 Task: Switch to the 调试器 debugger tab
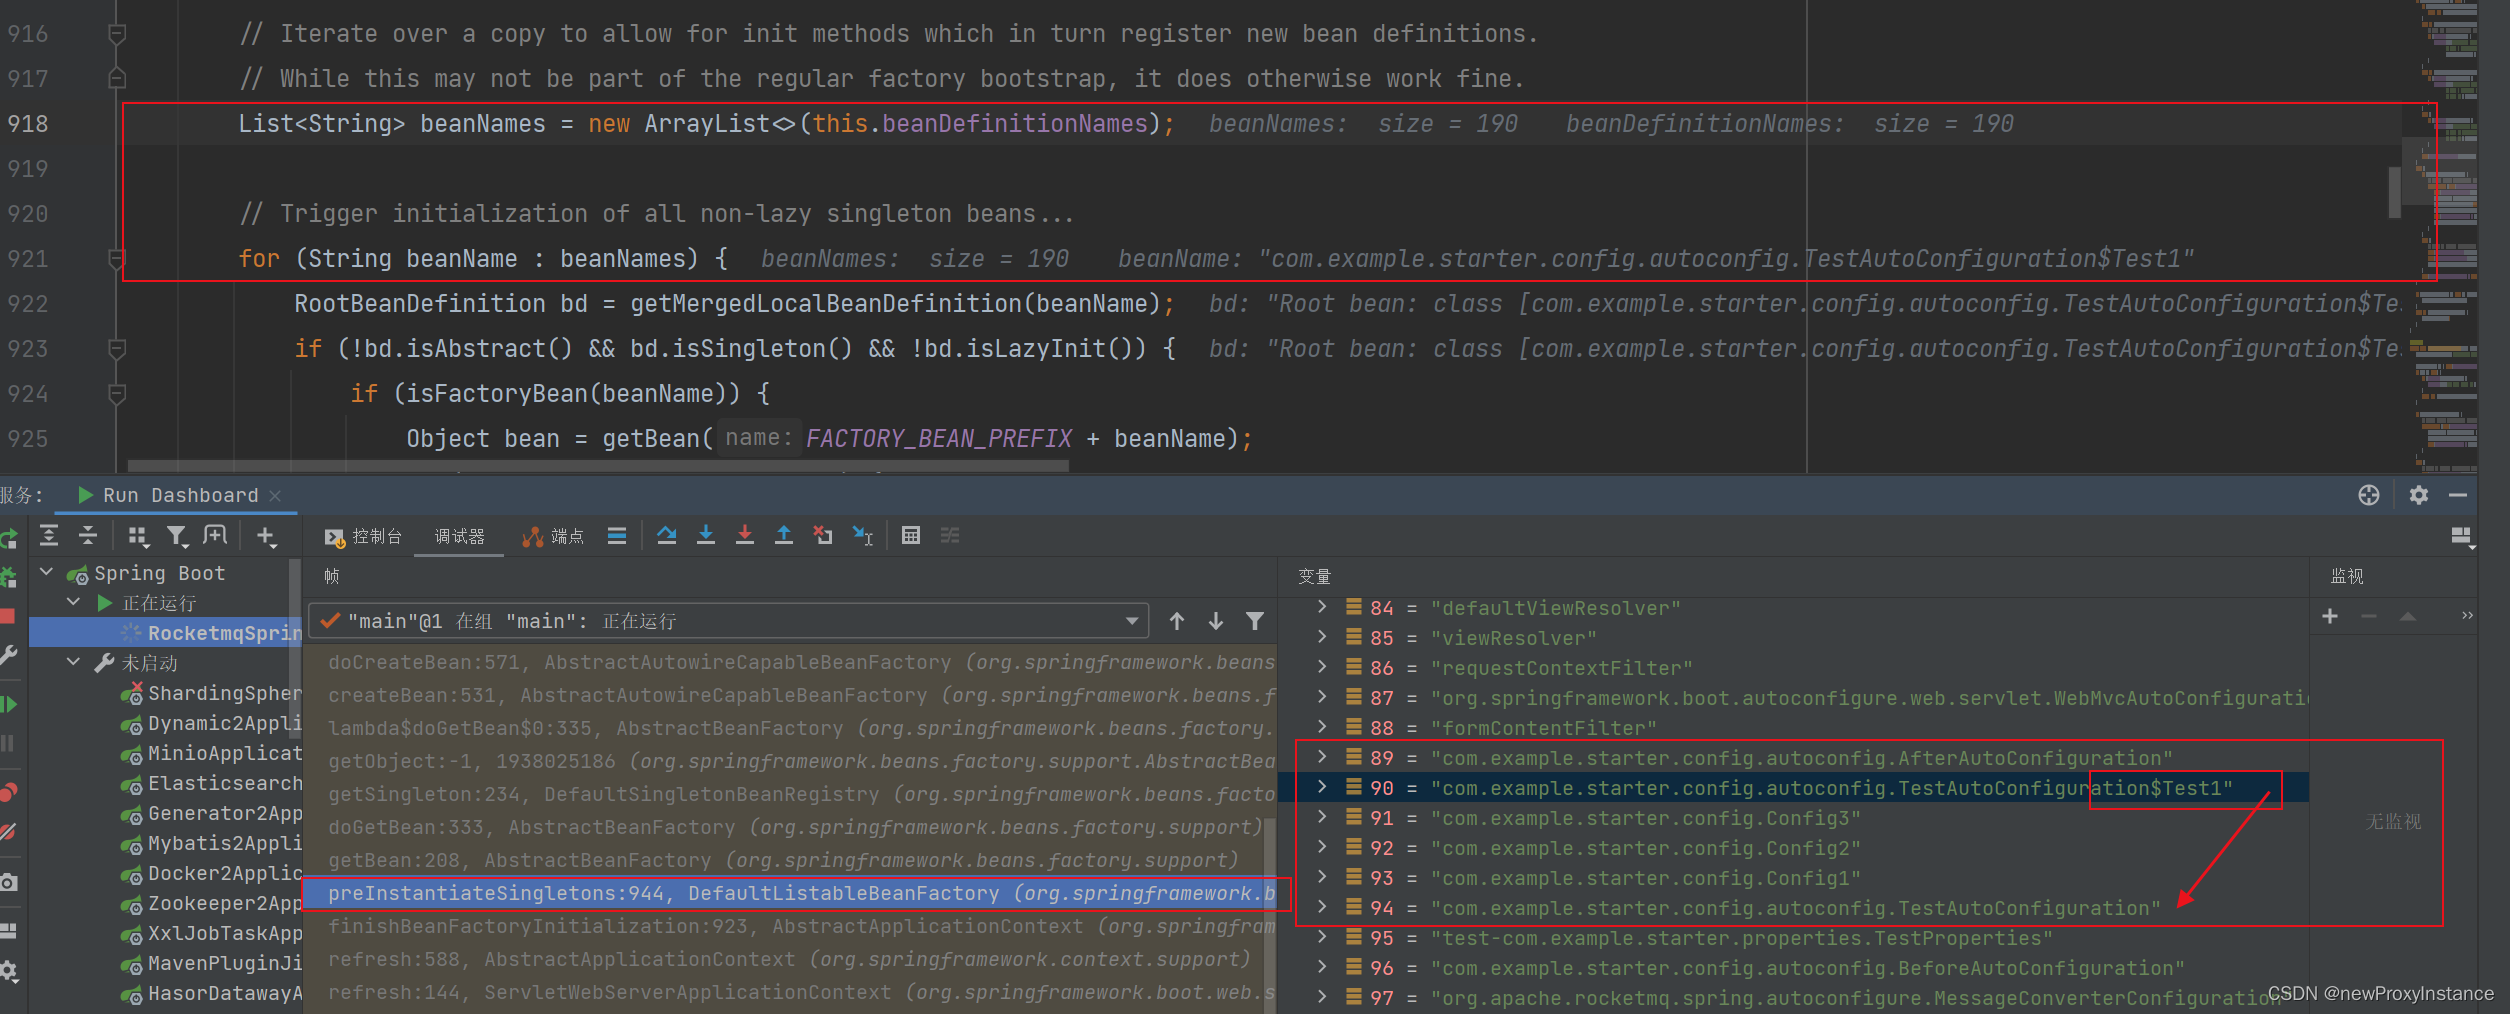[x=460, y=537]
